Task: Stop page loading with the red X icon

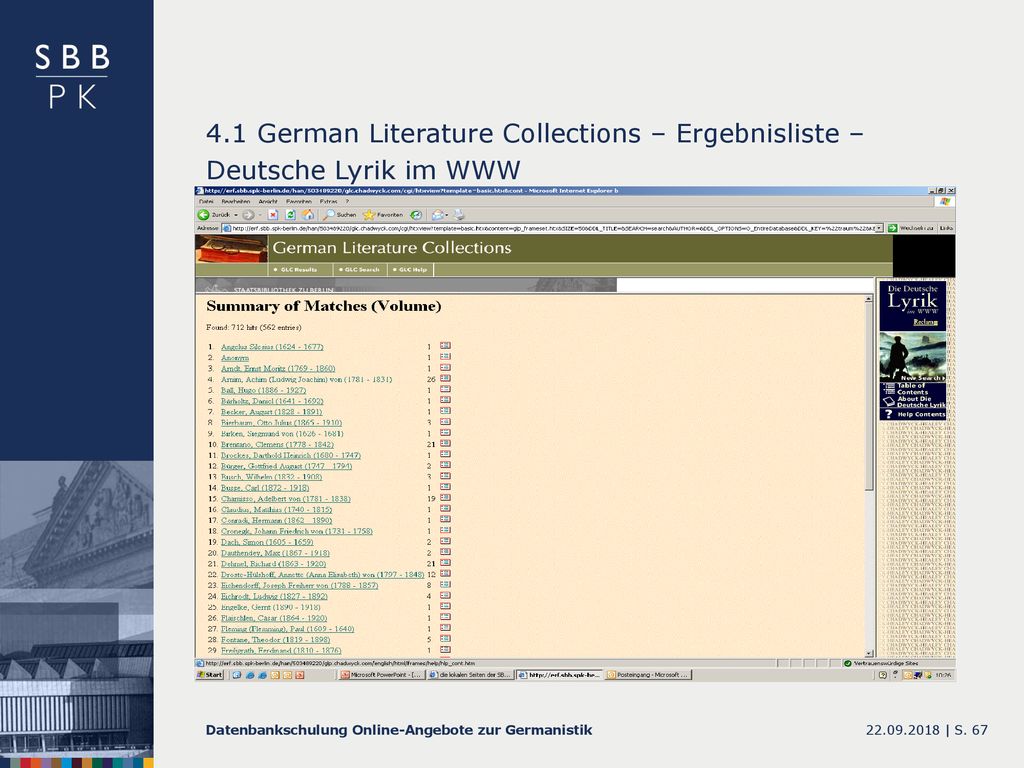Action: (x=273, y=215)
